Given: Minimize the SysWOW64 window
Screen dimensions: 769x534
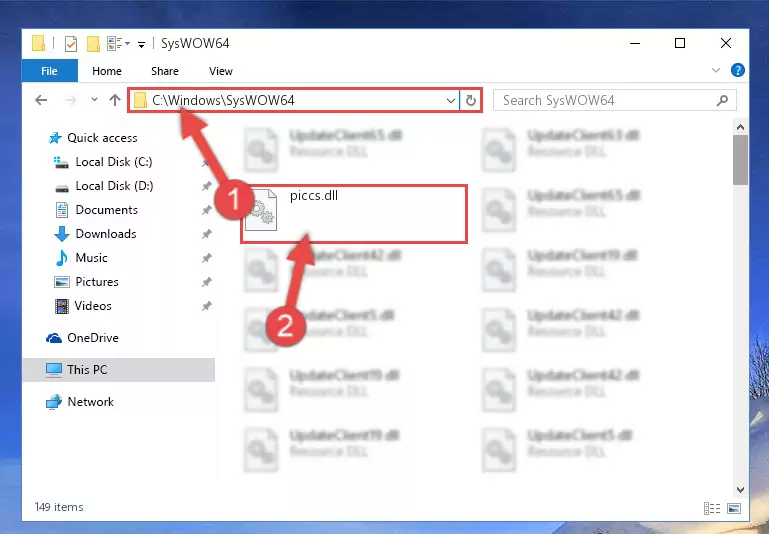Looking at the screenshot, I should (x=635, y=43).
